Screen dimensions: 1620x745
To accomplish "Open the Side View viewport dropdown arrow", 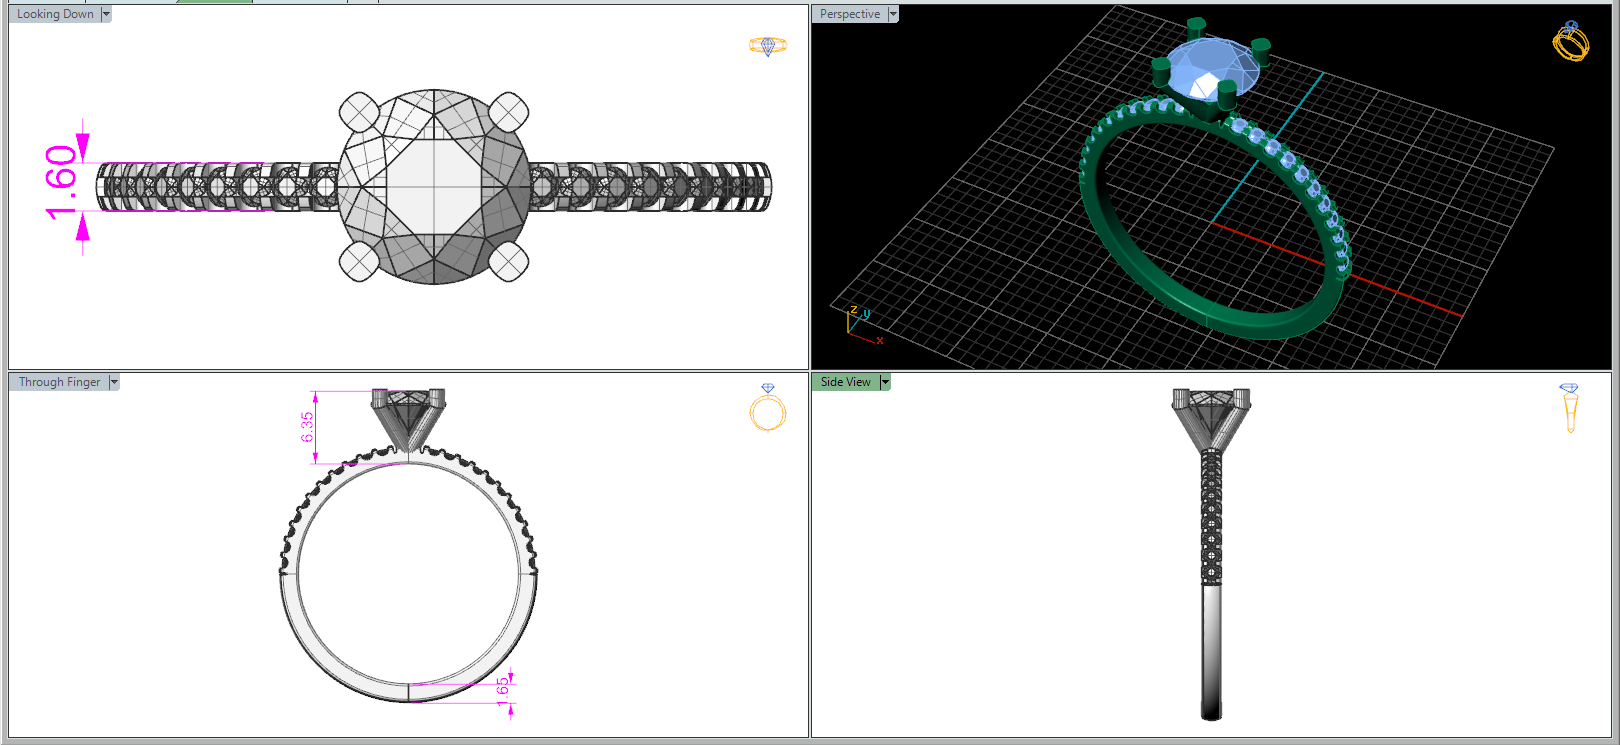I will point(885,382).
